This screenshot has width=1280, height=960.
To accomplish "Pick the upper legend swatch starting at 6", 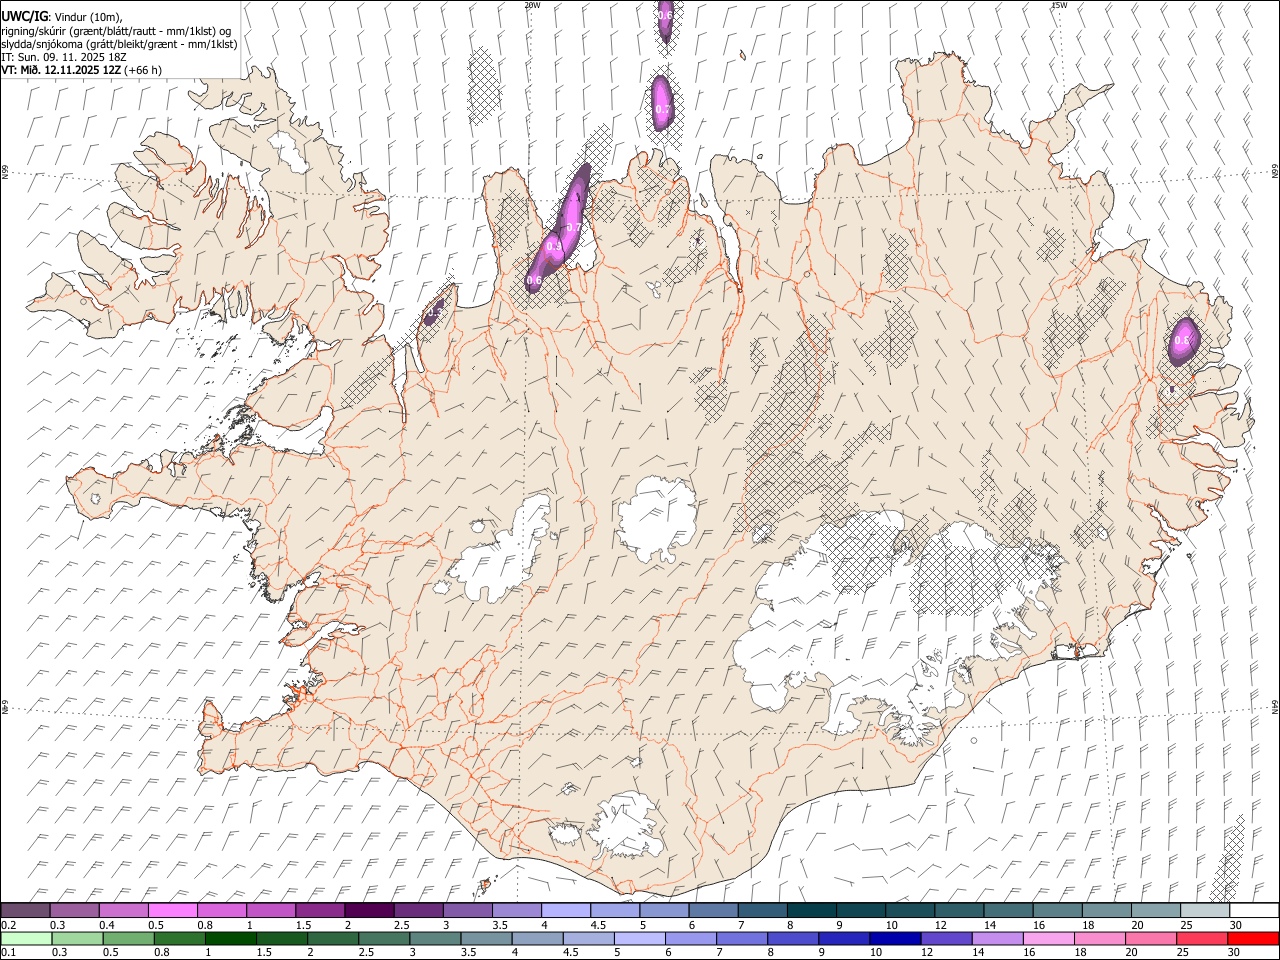I will 713,911.
